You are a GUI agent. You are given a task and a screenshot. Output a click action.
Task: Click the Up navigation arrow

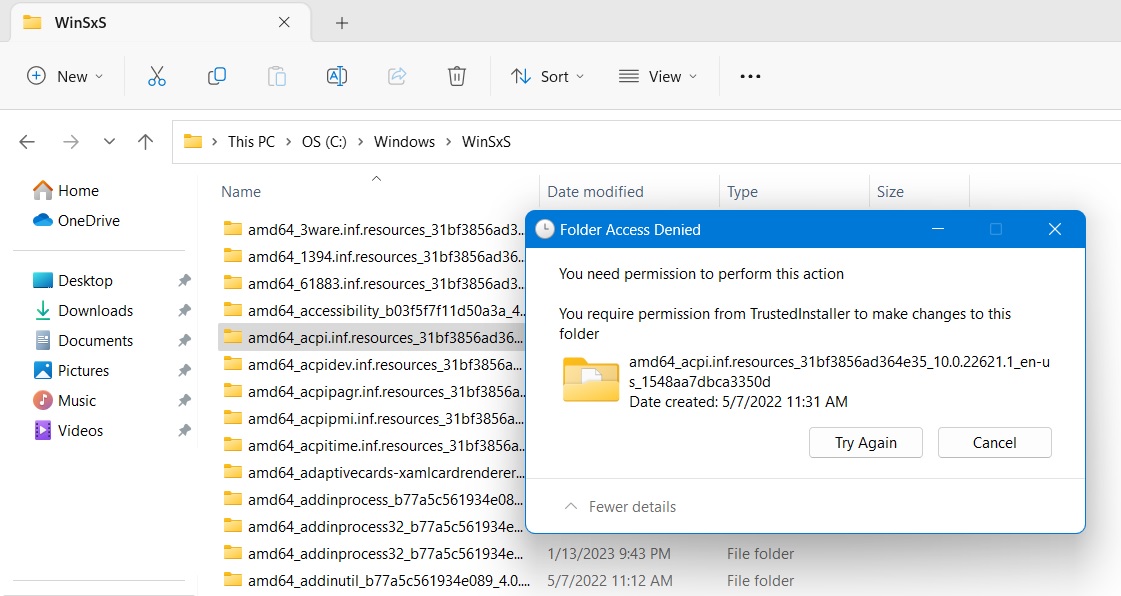click(x=145, y=141)
